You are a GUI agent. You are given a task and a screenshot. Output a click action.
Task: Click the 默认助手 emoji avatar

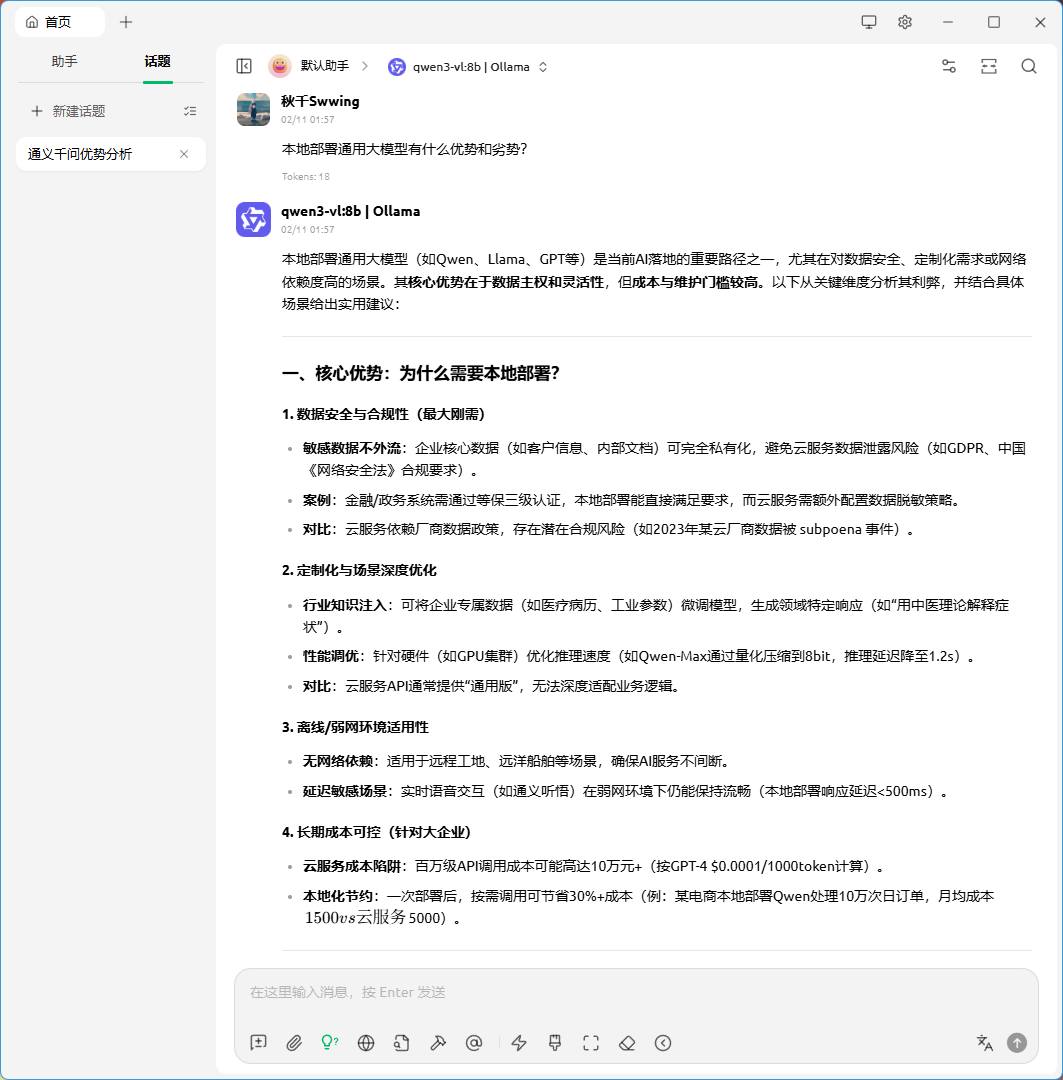pos(280,66)
